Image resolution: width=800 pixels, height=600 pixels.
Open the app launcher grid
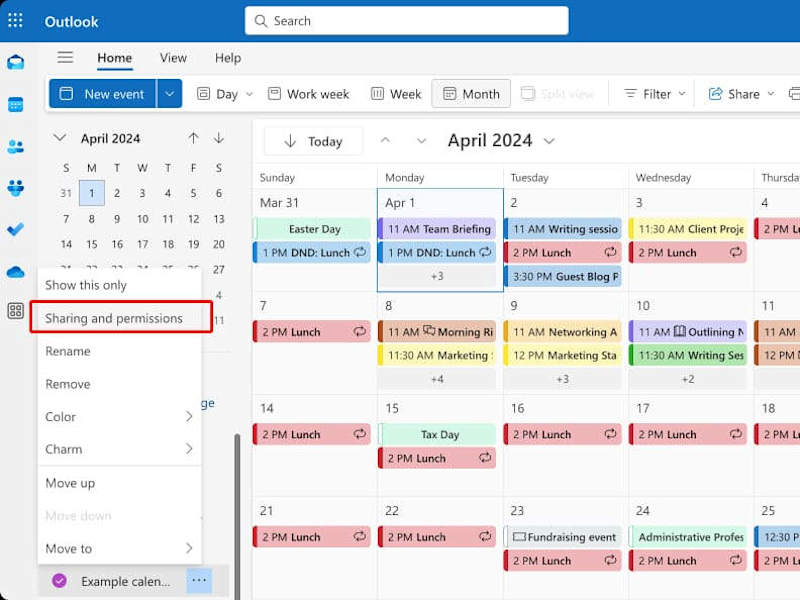click(15, 20)
